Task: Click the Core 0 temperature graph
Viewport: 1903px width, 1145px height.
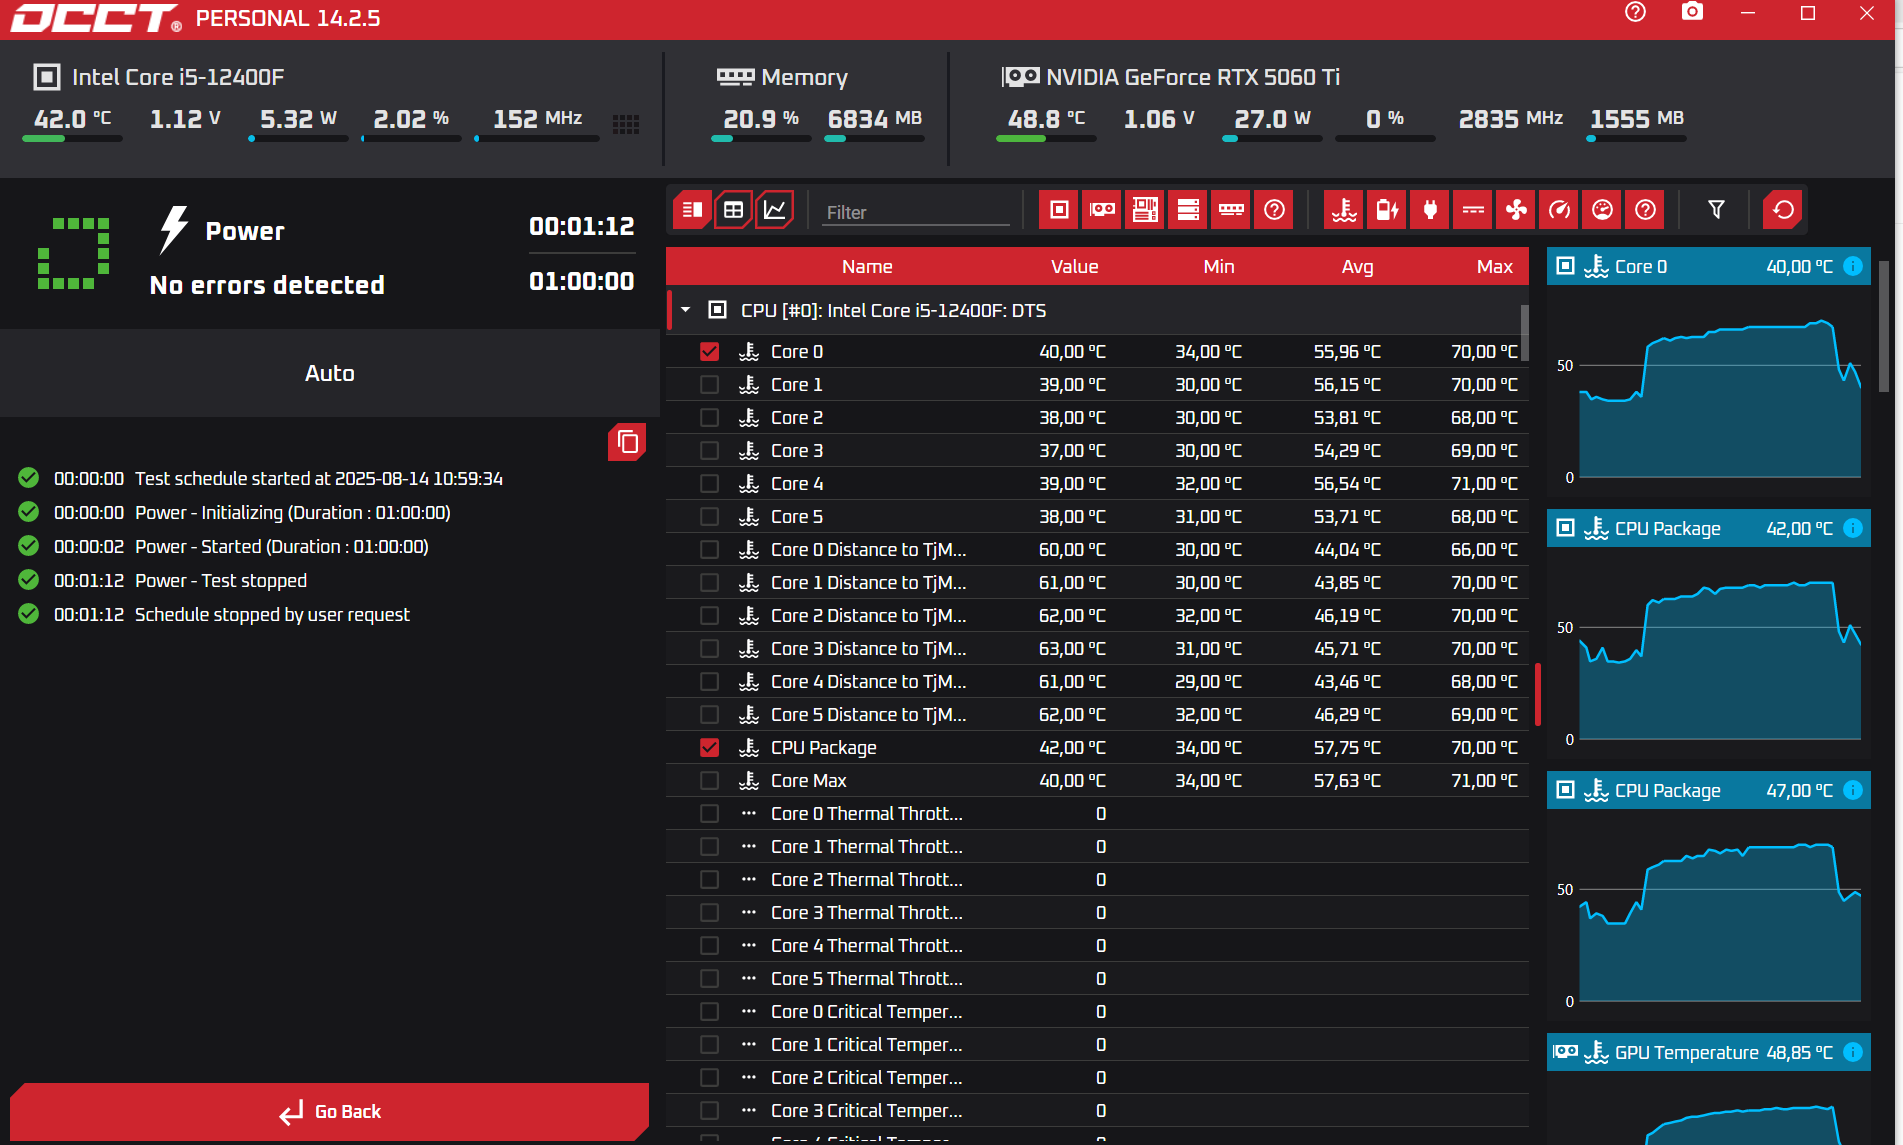Action: tap(1709, 392)
